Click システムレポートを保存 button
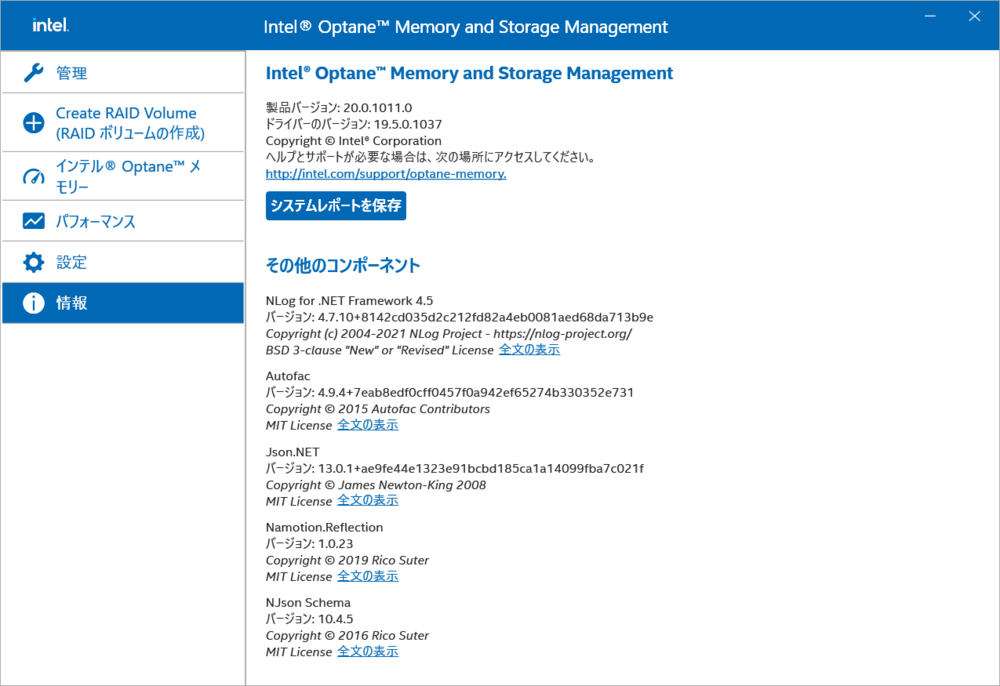Image resolution: width=1000 pixels, height=686 pixels. tap(336, 205)
